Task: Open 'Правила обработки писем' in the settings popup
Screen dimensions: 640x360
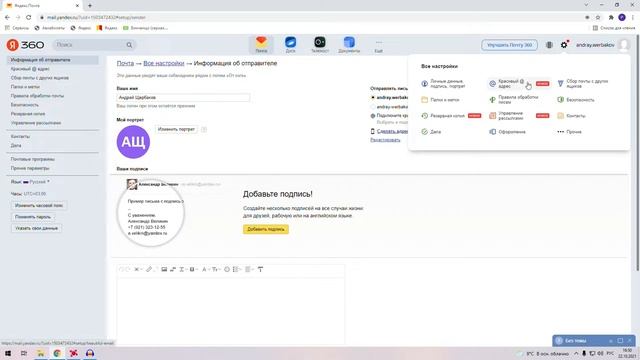Action: pos(514,100)
